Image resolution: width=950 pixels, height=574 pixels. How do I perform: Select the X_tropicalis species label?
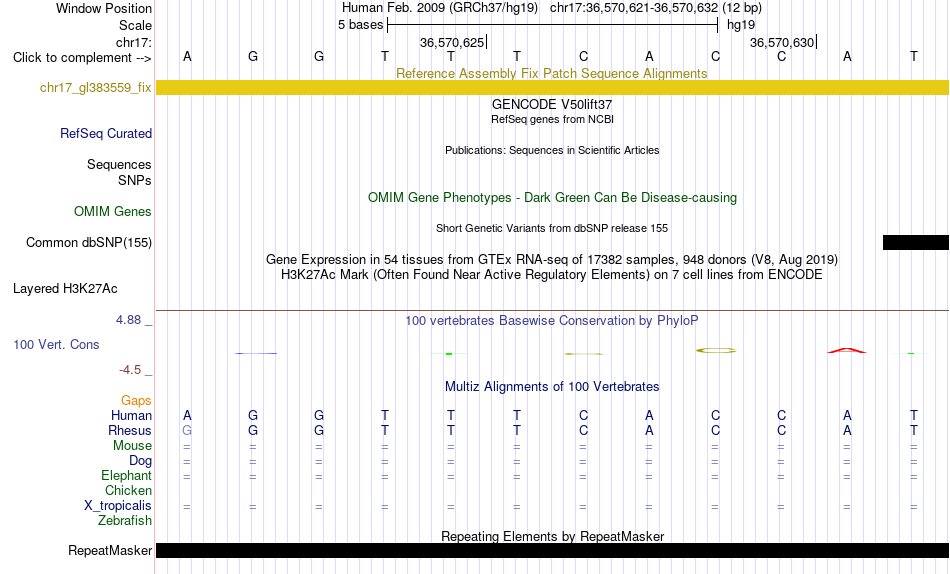[x=118, y=506]
